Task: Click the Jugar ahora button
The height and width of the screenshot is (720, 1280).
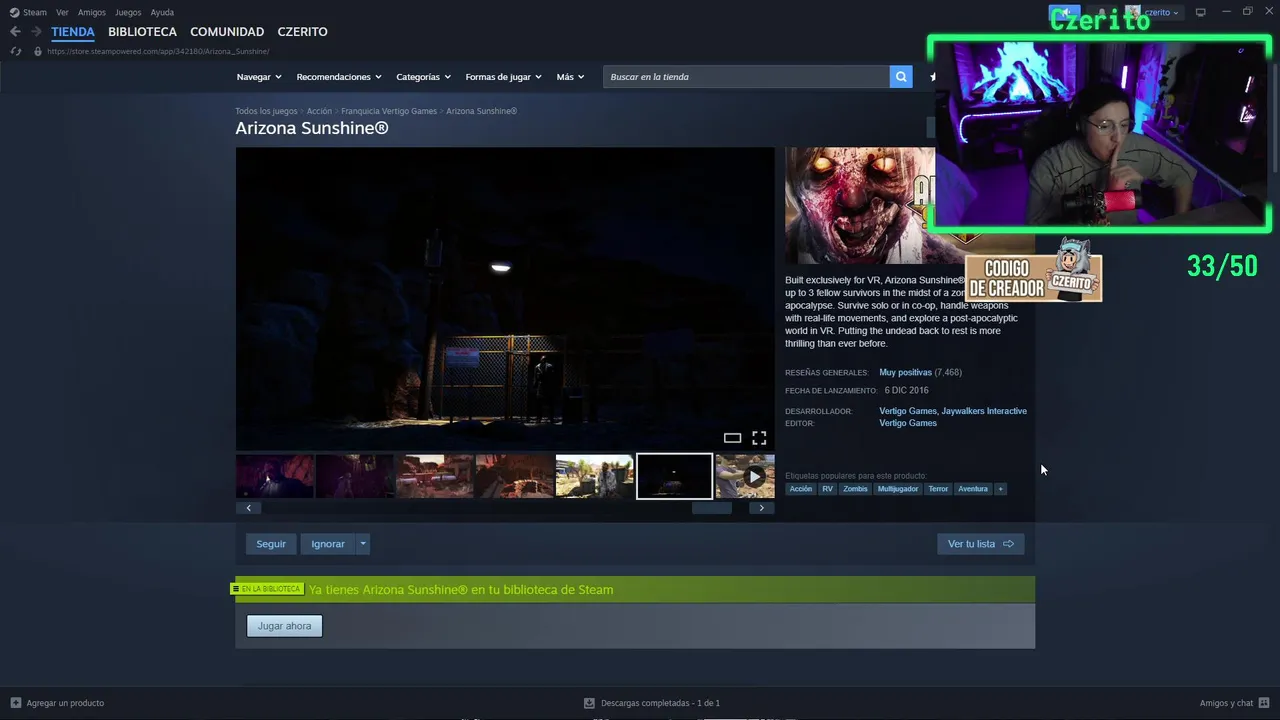Action: (x=285, y=626)
